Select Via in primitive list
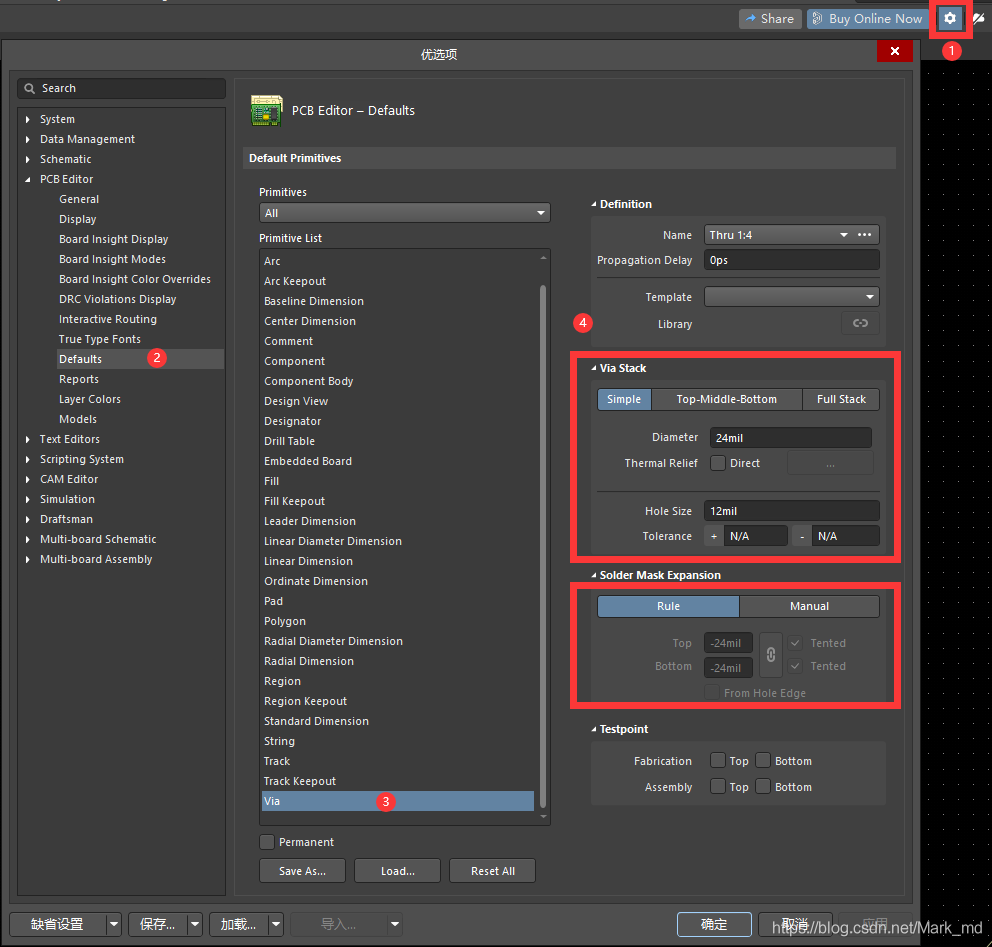Viewport: 992px width, 947px height. tap(397, 801)
